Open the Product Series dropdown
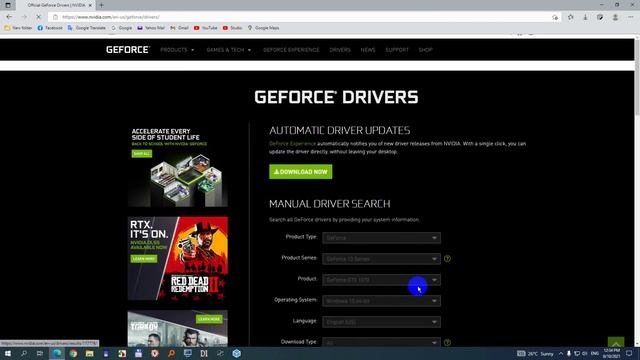The width and height of the screenshot is (640, 360). (381, 259)
